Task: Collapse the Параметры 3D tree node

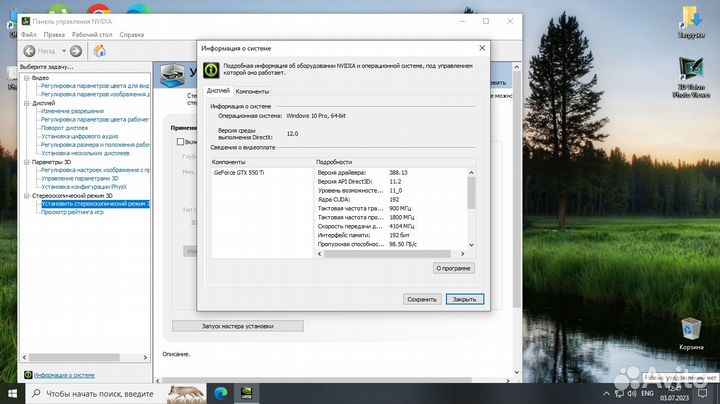Action: 27,162
